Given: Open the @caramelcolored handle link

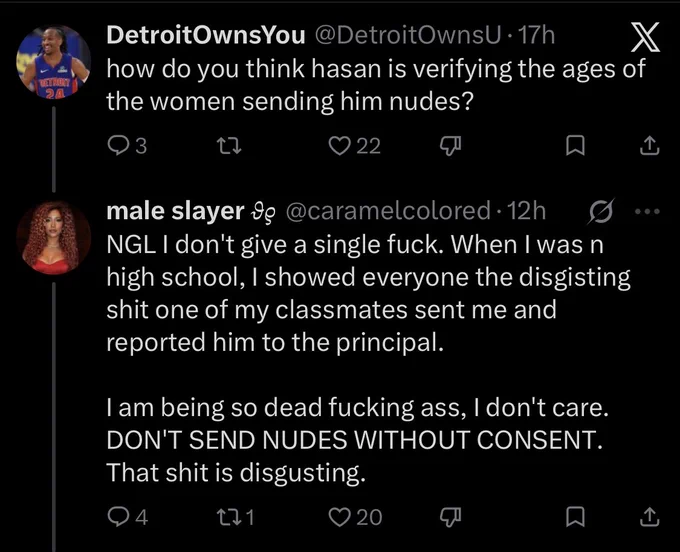Looking at the screenshot, I should click(388, 211).
